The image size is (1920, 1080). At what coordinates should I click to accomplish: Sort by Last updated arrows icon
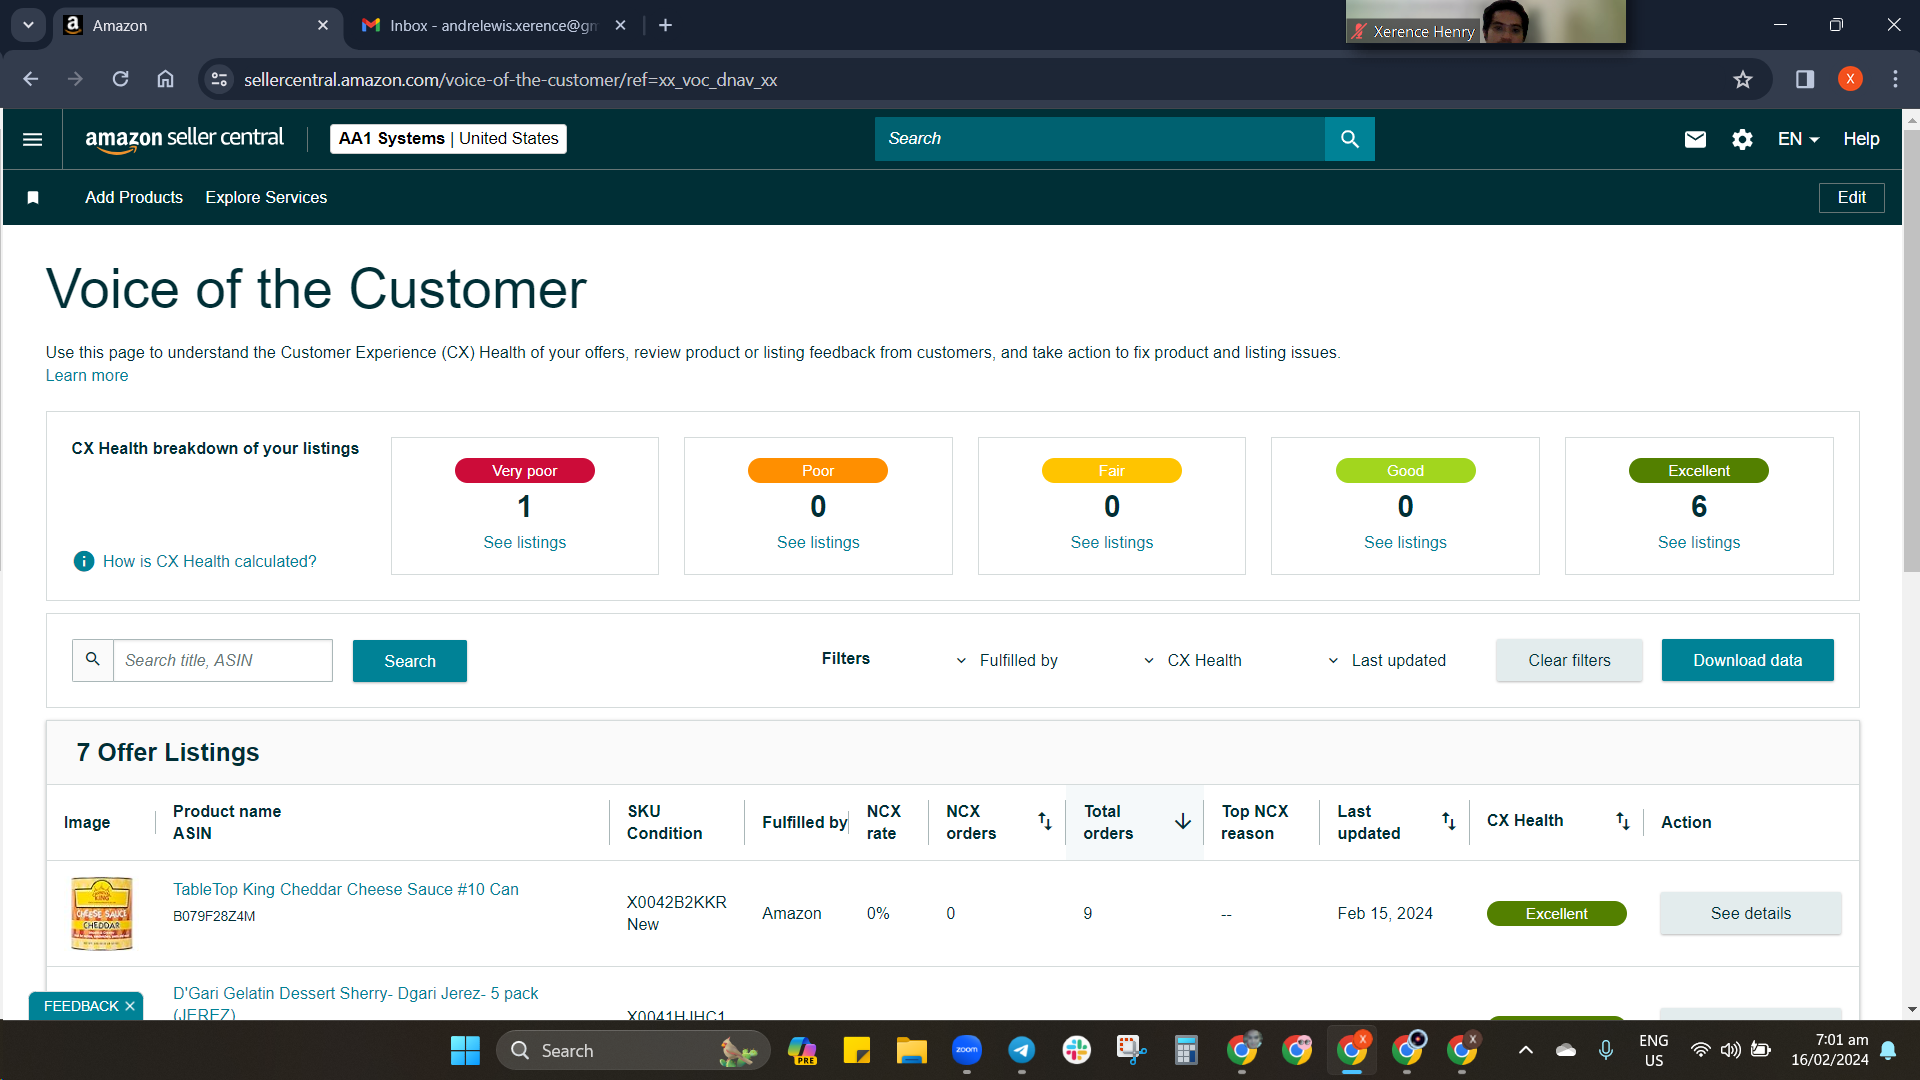coord(1448,821)
